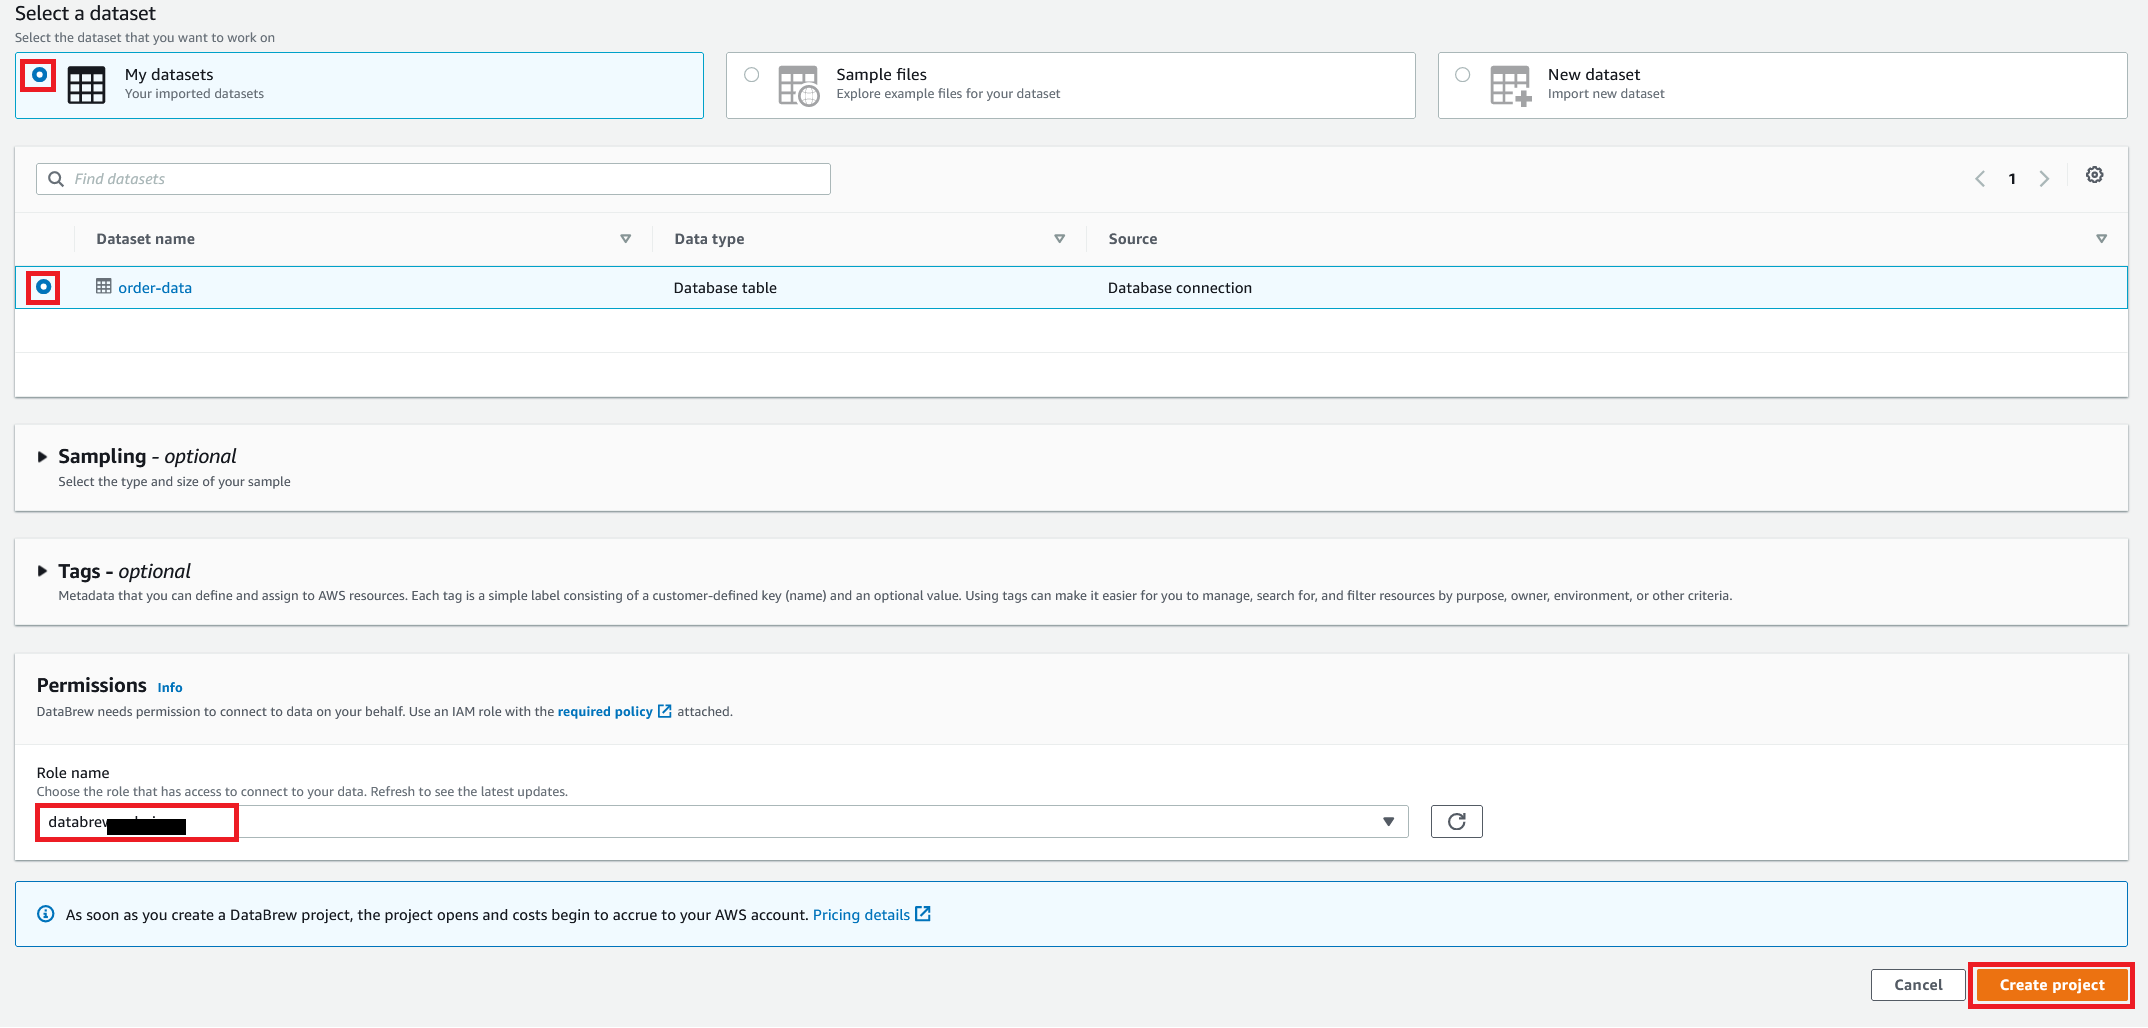Viewport: 2148px width, 1028px height.
Task: Click the Source column header
Action: pos(1133,239)
